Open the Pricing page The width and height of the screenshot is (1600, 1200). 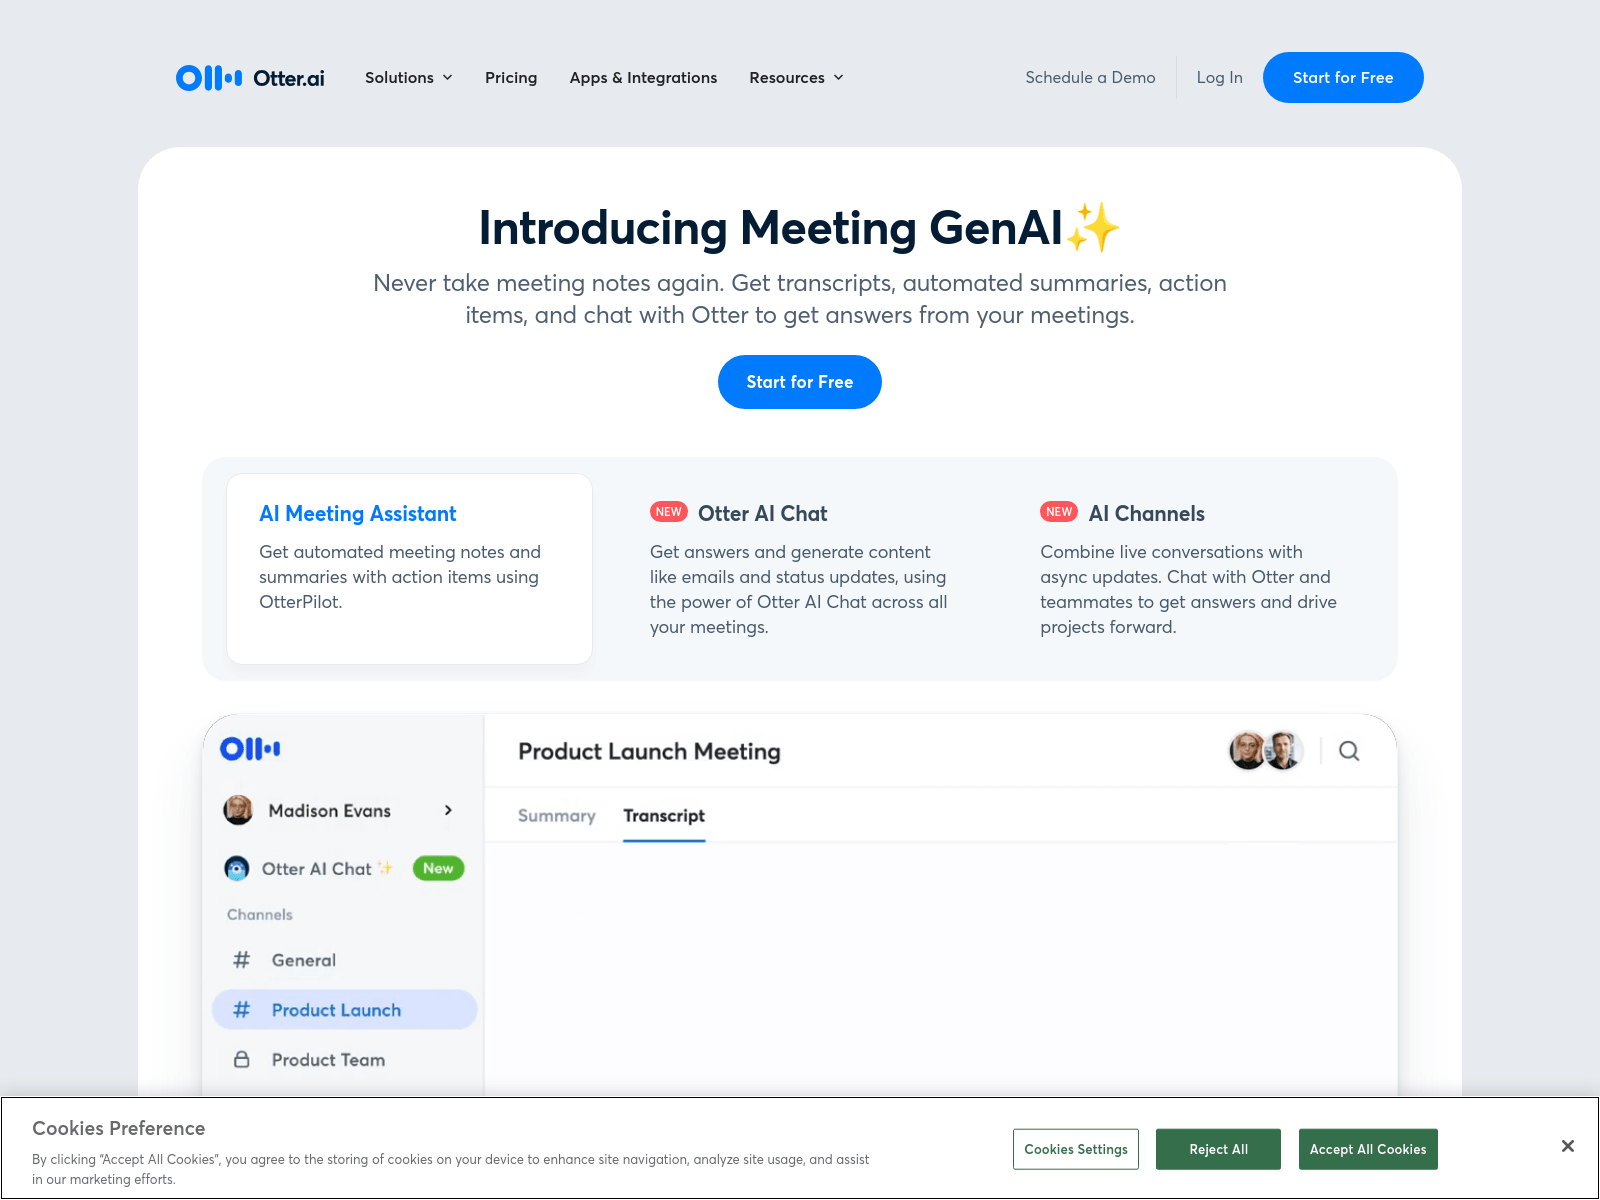[511, 77]
